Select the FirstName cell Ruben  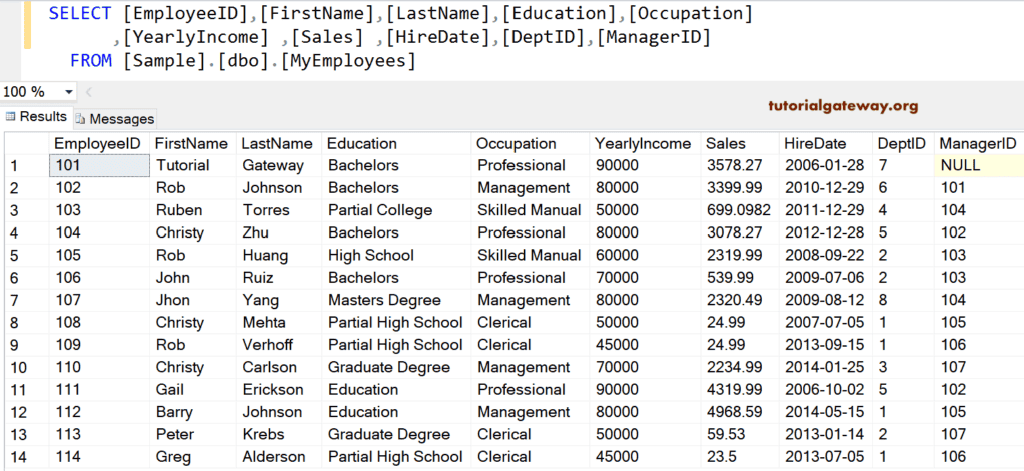[193, 210]
